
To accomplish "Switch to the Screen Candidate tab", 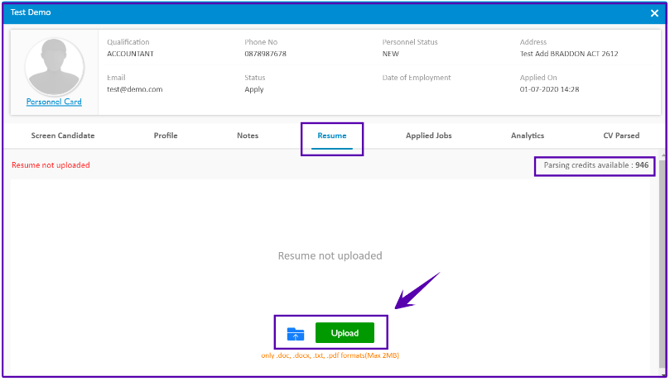I will [63, 135].
